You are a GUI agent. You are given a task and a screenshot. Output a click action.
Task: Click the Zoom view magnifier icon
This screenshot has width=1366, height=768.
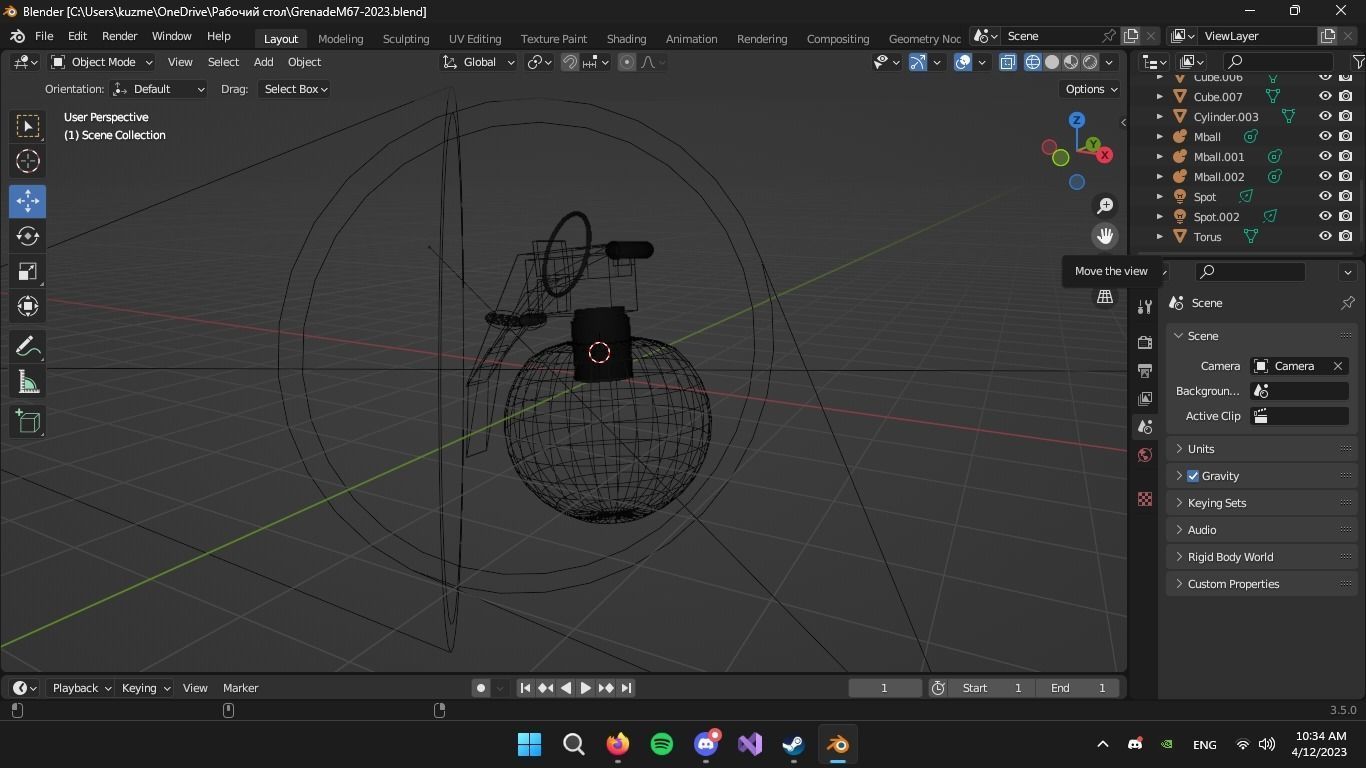(1105, 206)
